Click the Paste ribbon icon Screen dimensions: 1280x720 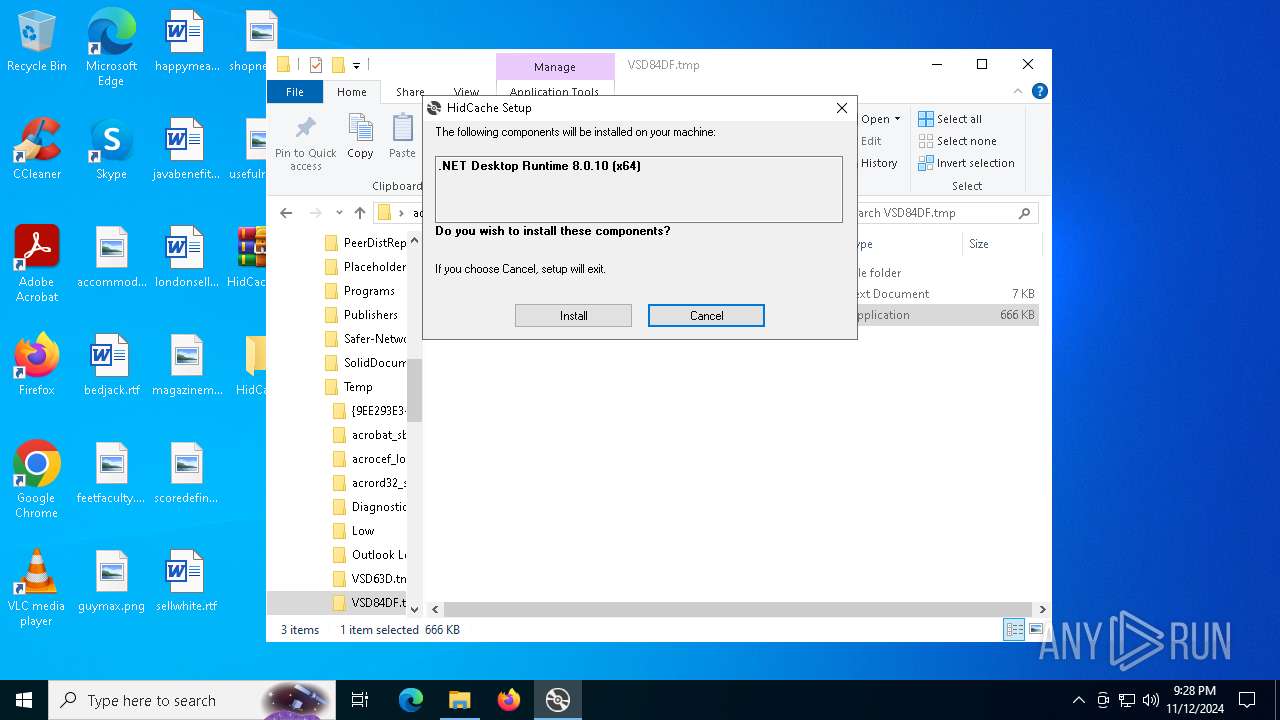click(x=402, y=136)
